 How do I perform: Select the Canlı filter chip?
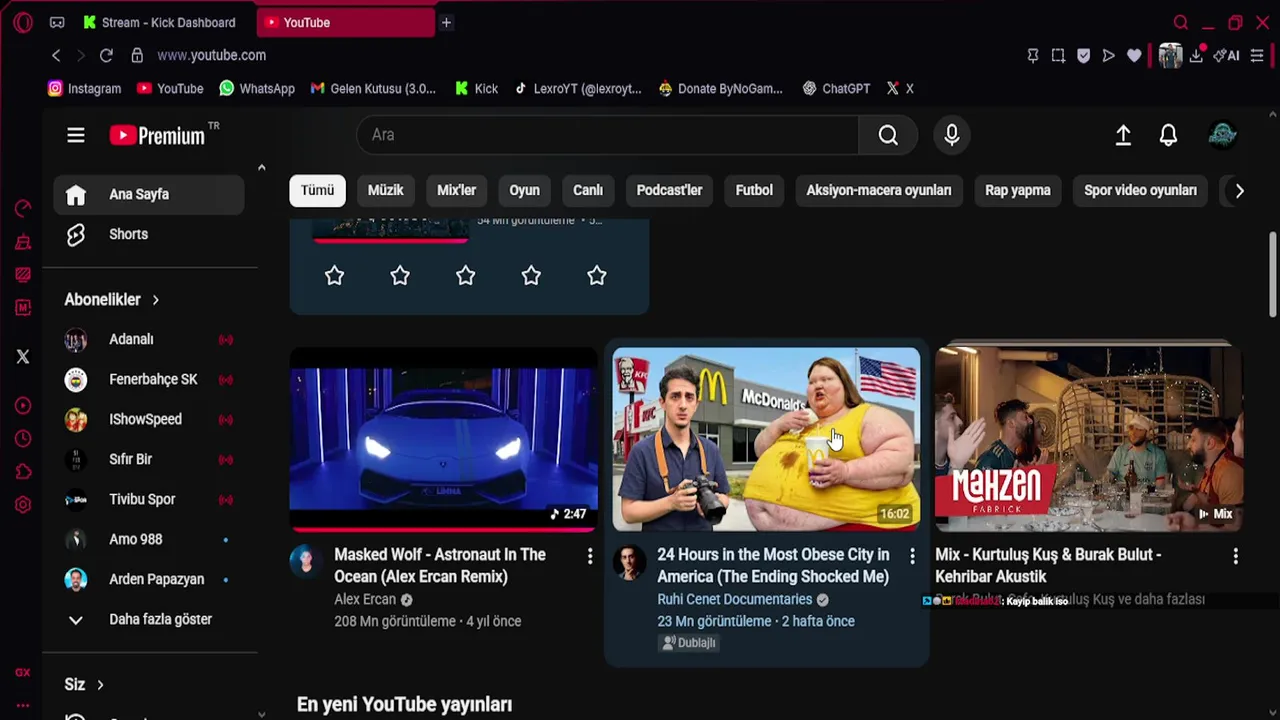coord(588,190)
